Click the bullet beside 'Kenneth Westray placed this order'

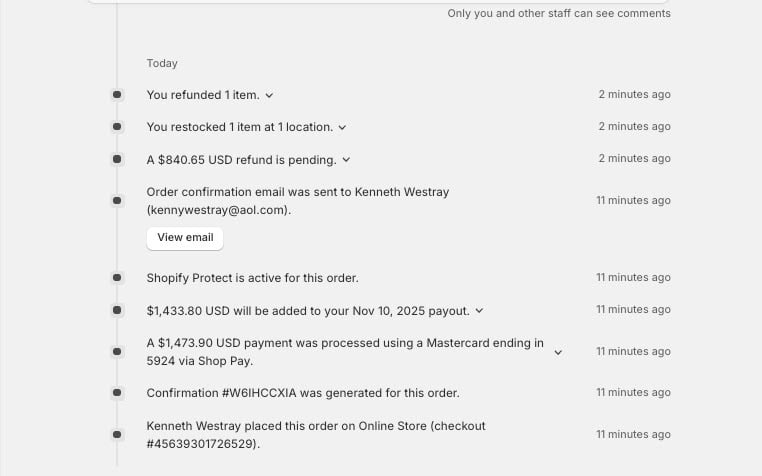point(117,435)
